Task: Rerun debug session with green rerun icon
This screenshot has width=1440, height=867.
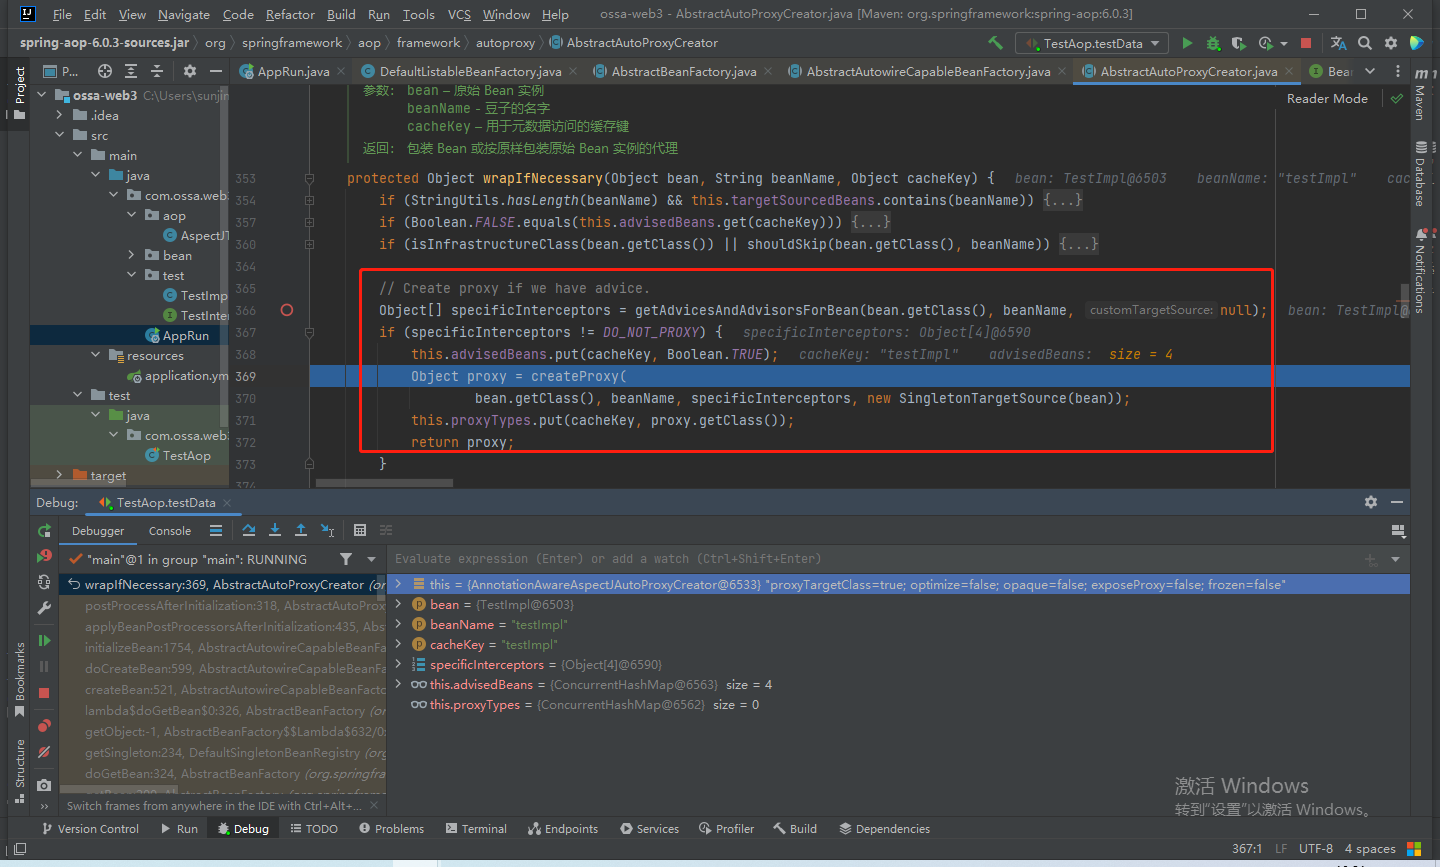Action: tap(44, 531)
